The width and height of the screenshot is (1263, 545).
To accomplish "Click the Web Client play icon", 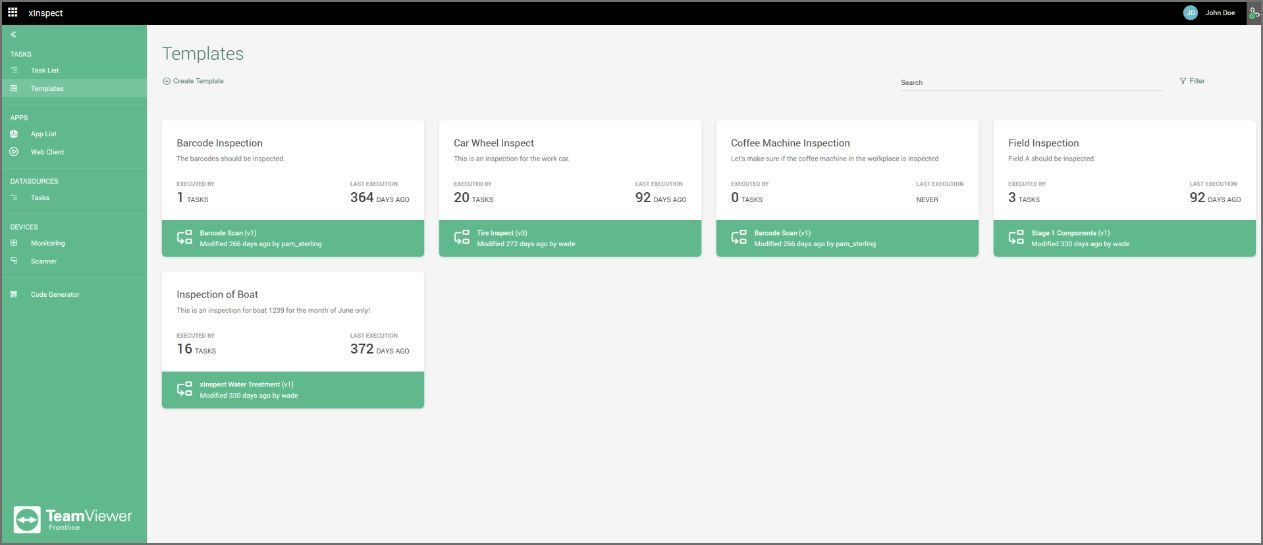I will pos(14,152).
